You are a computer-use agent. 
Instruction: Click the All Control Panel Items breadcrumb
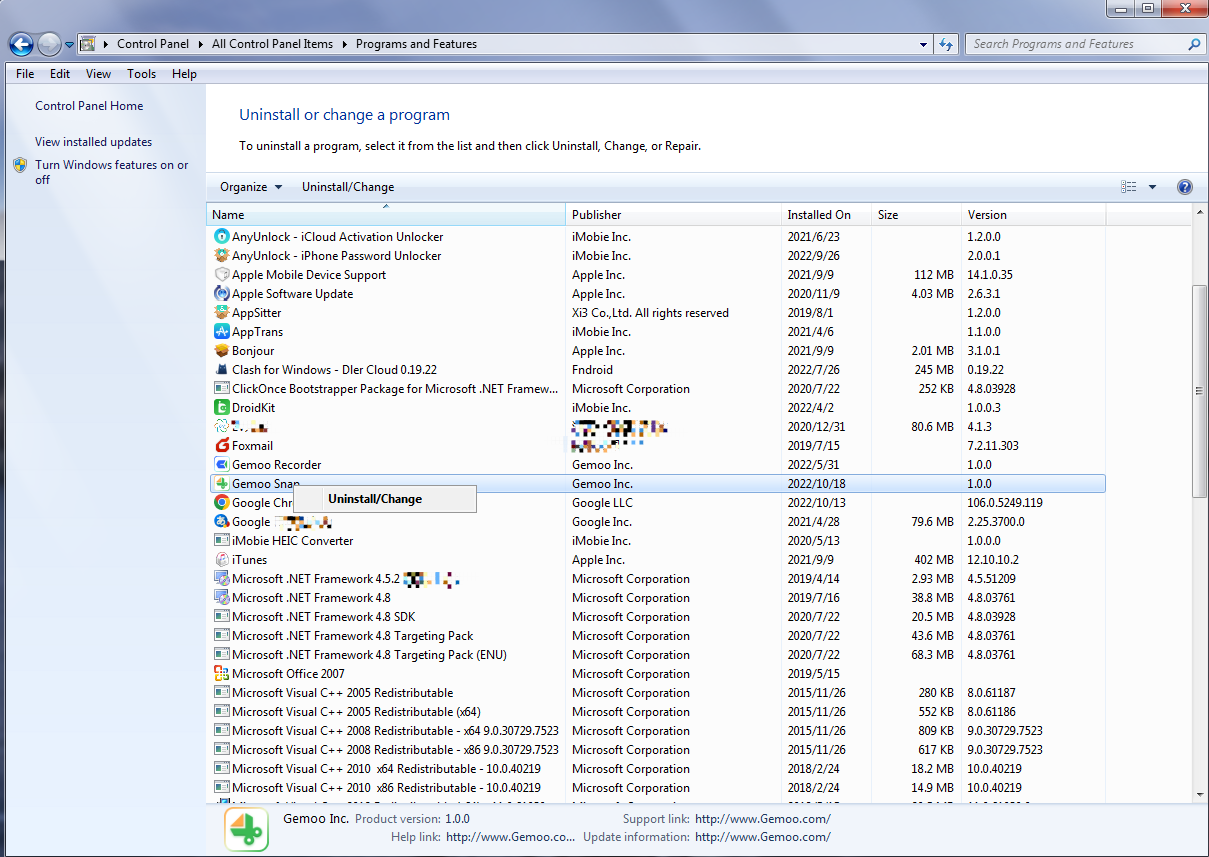tap(272, 44)
